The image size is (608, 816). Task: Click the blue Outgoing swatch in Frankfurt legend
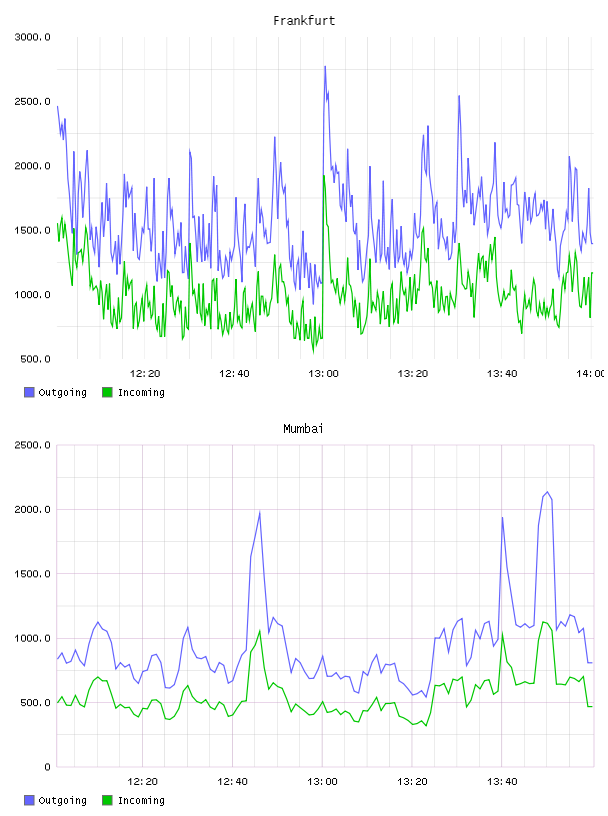(29, 392)
